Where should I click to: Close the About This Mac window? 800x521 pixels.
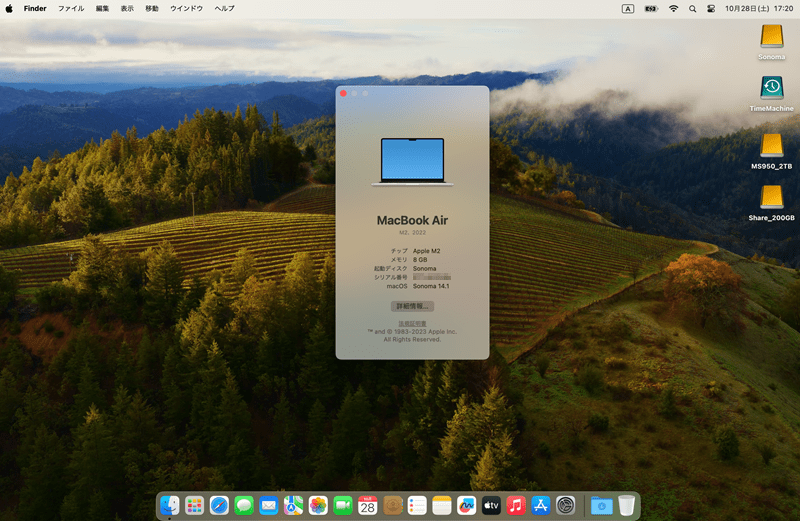tap(343, 93)
